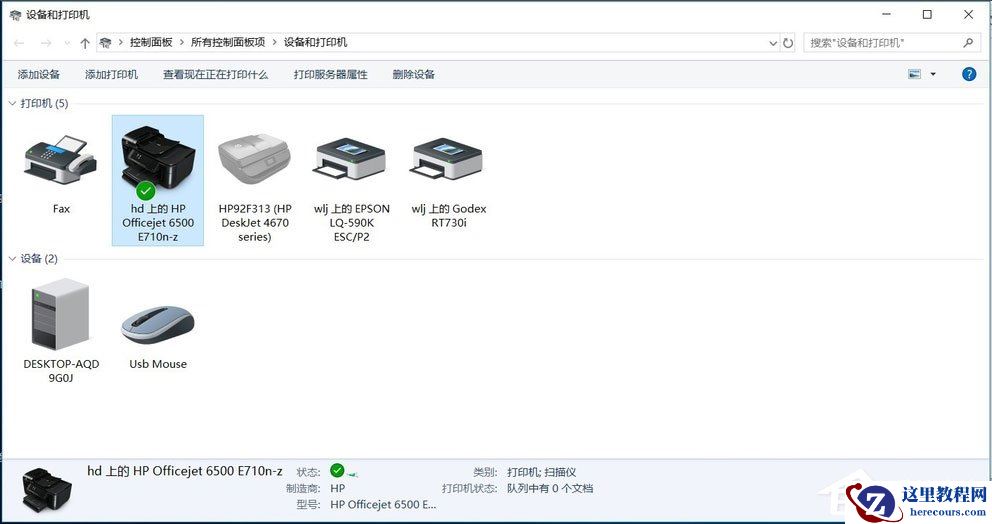Navigate to 控制面板 breadcrumb

151,42
